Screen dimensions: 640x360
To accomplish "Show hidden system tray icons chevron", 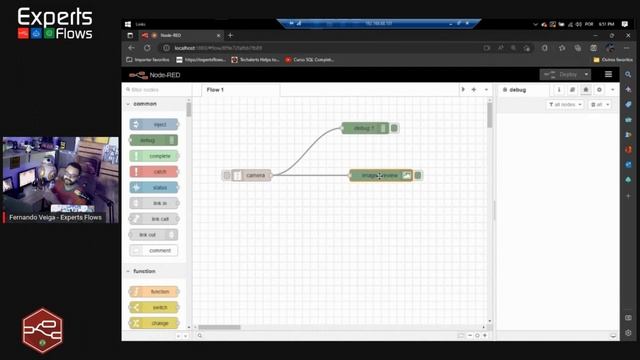I will (x=535, y=24).
